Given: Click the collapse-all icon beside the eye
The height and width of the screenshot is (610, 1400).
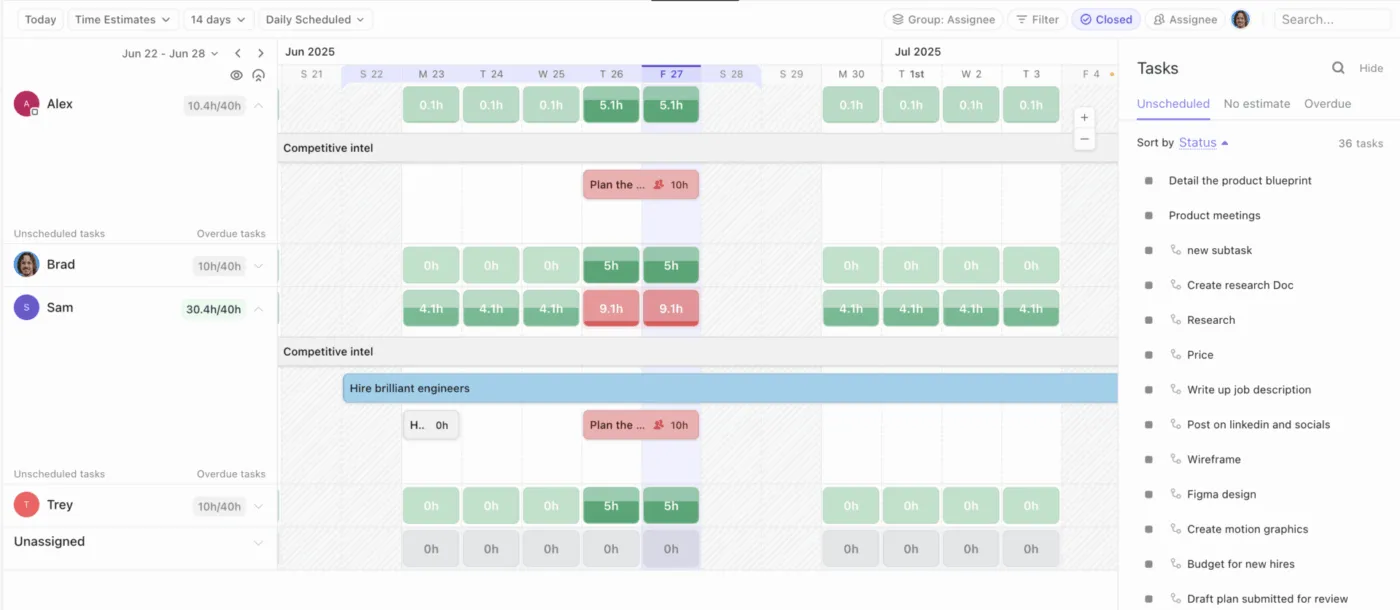Looking at the screenshot, I should (x=258, y=75).
